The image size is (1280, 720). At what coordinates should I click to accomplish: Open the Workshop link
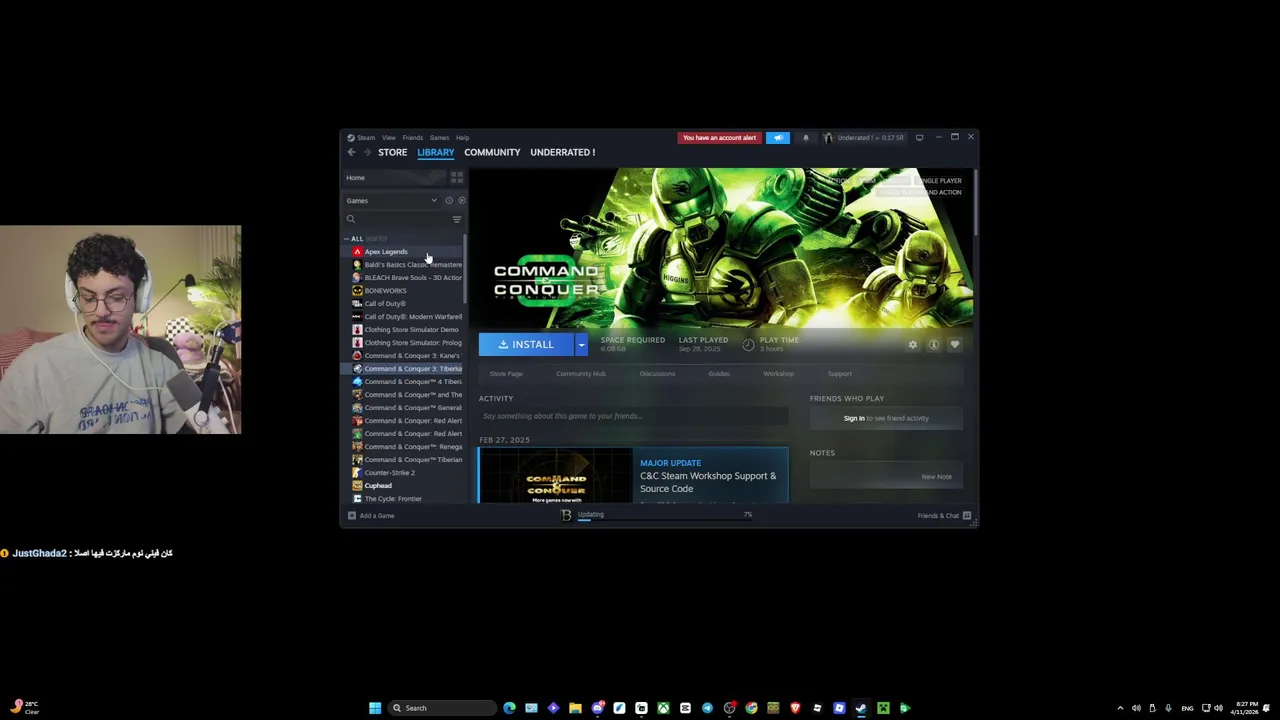point(778,374)
